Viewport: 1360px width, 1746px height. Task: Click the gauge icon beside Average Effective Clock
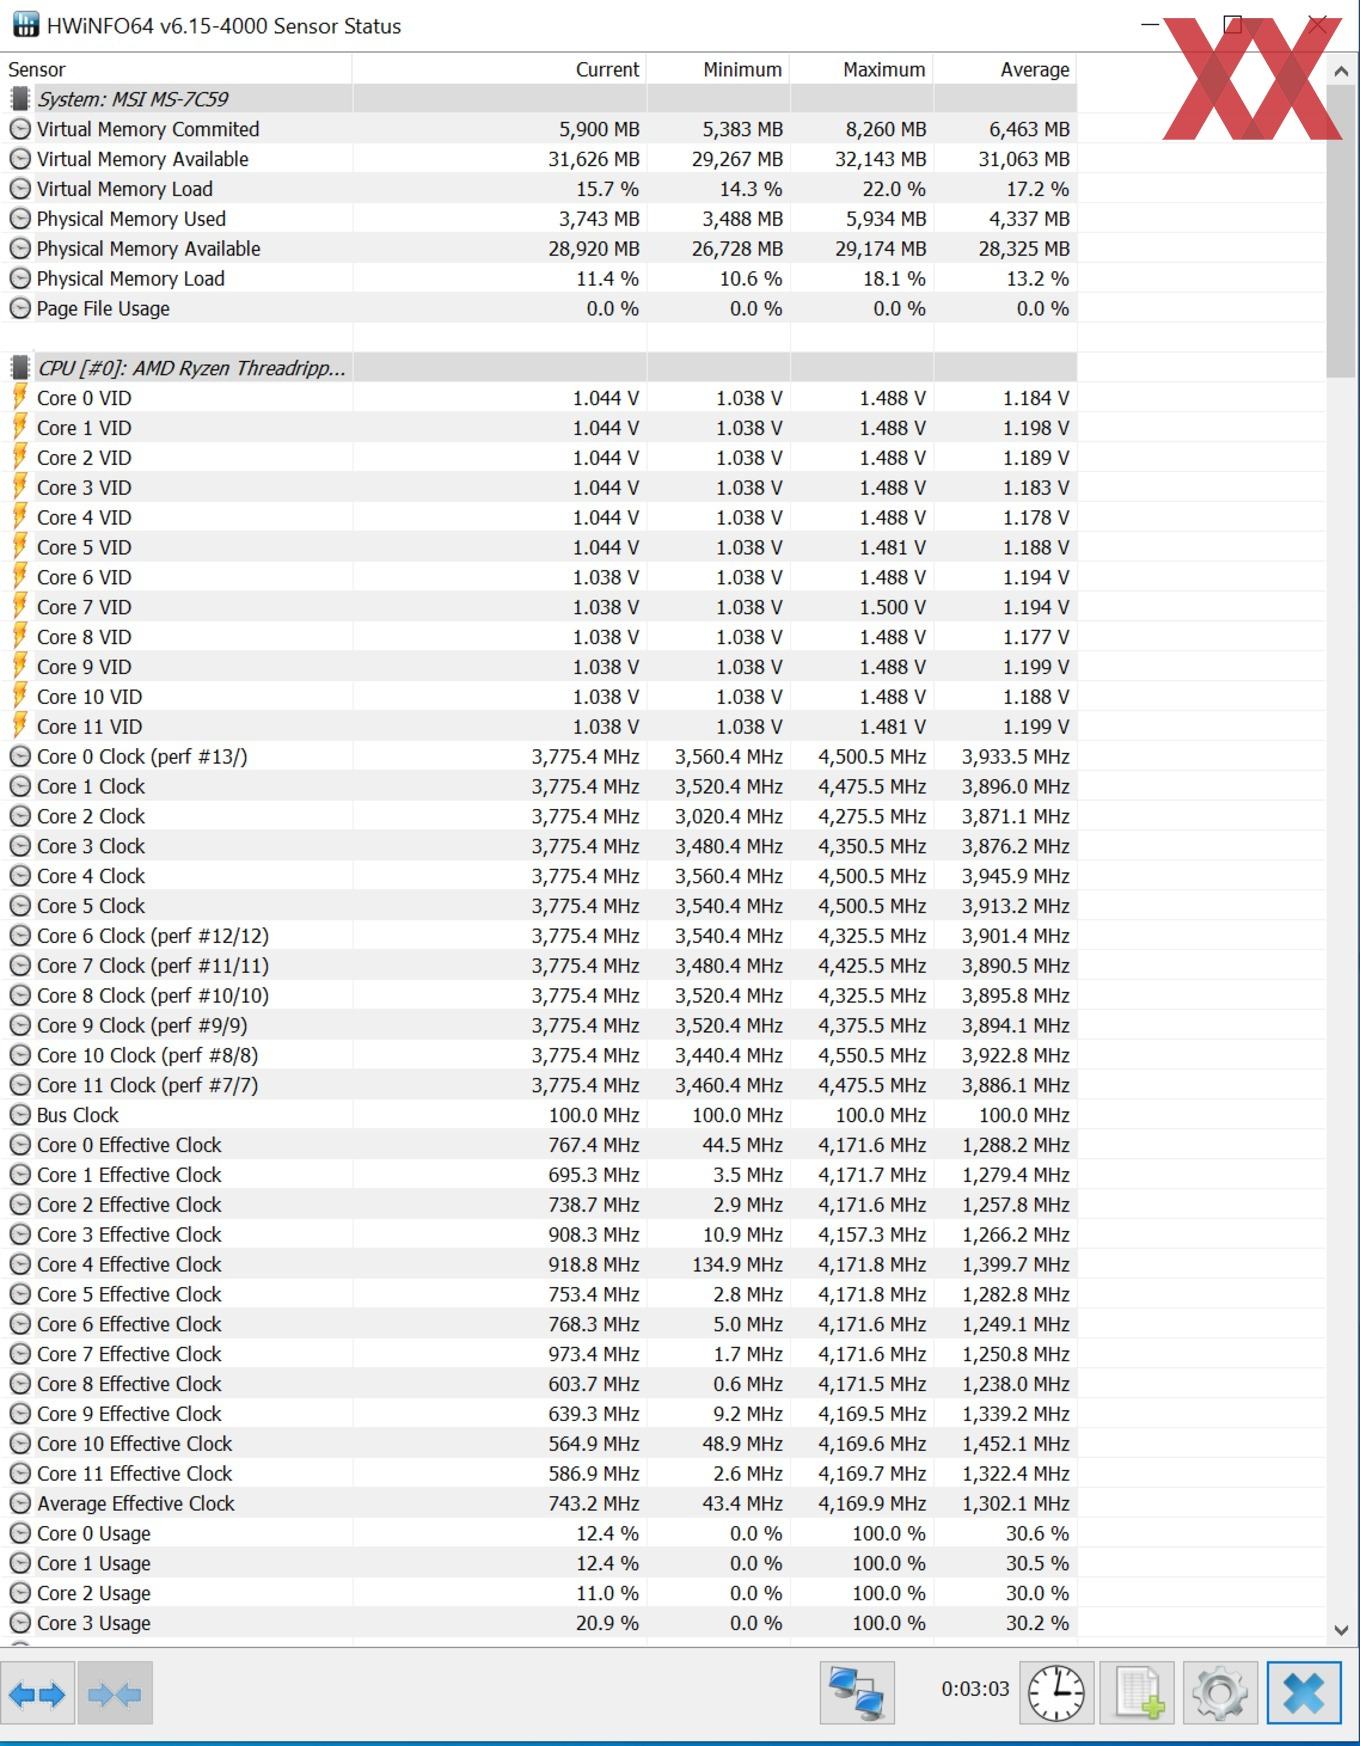pyautogui.click(x=20, y=1503)
